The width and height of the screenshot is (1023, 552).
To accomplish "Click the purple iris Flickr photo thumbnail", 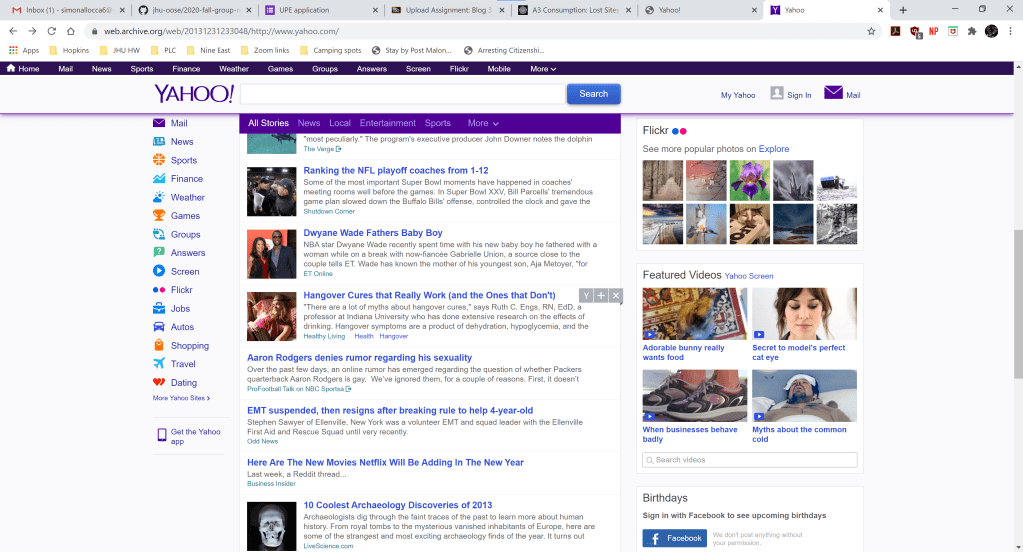I will pos(749,180).
